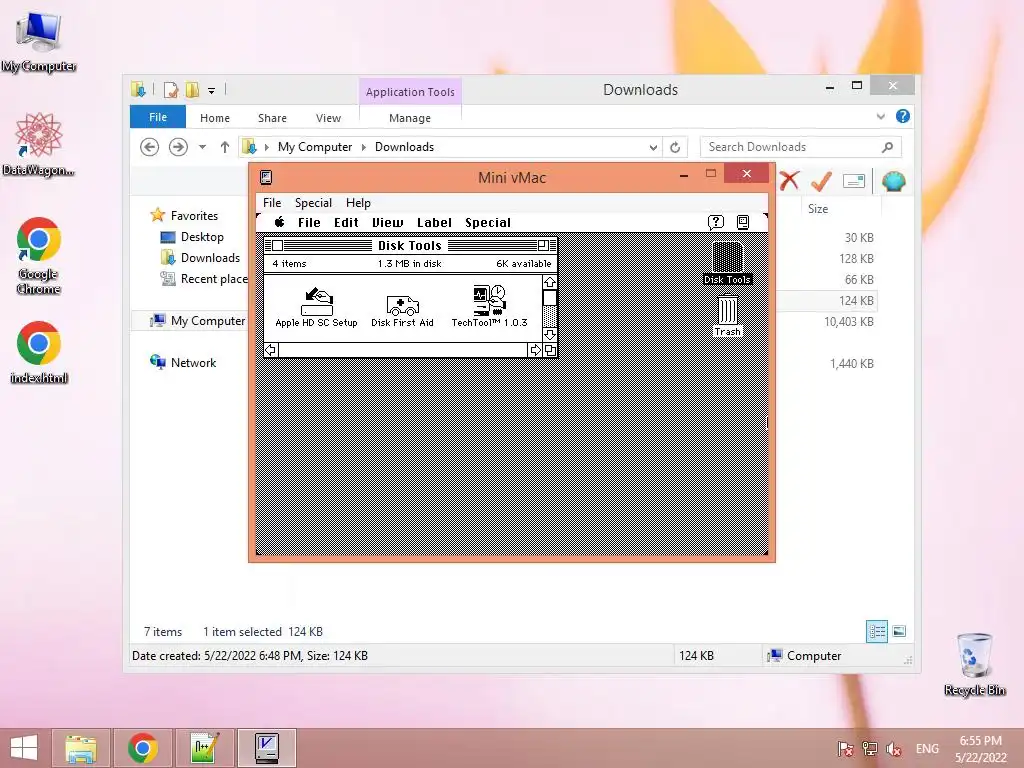The image size is (1024, 768).
Task: Open Customize Quick Access Toolbar dropdown
Action: click(x=212, y=90)
